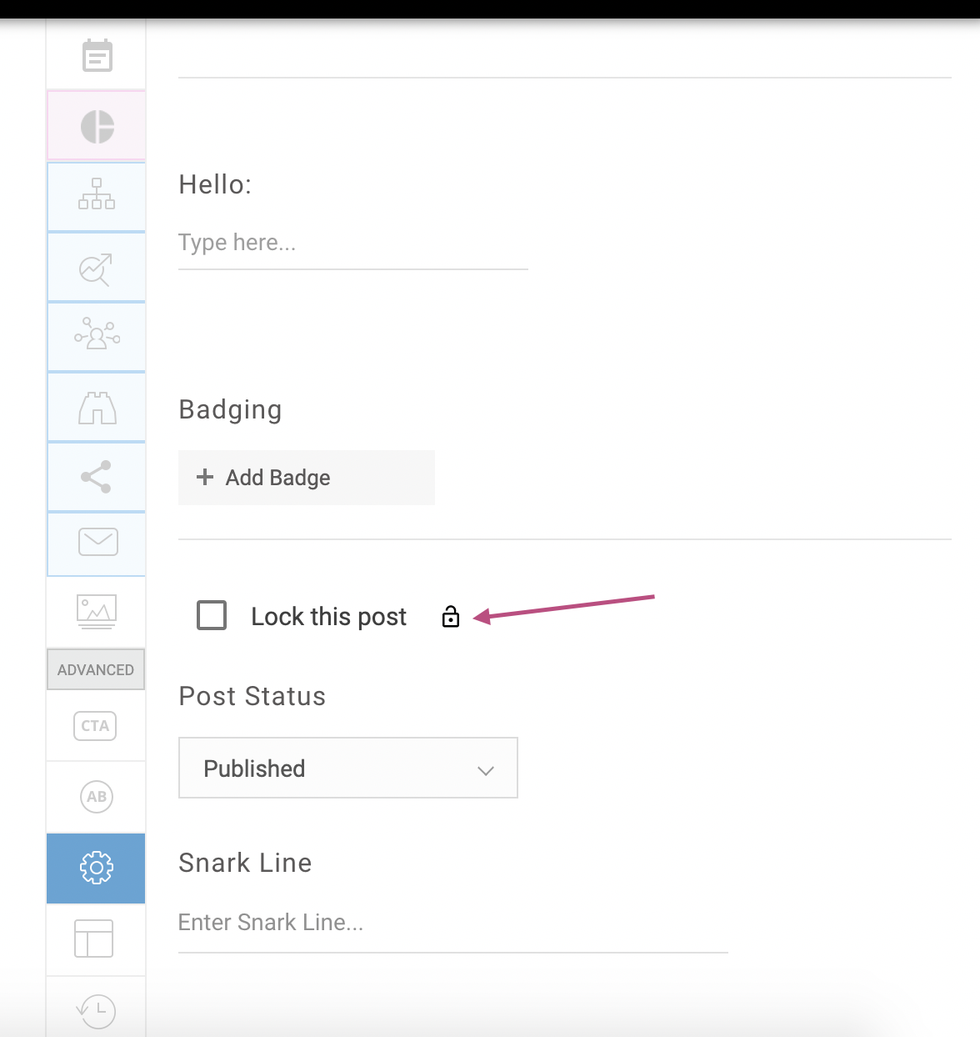980x1037 pixels.
Task: Open the share icon panel
Action: pos(97,477)
